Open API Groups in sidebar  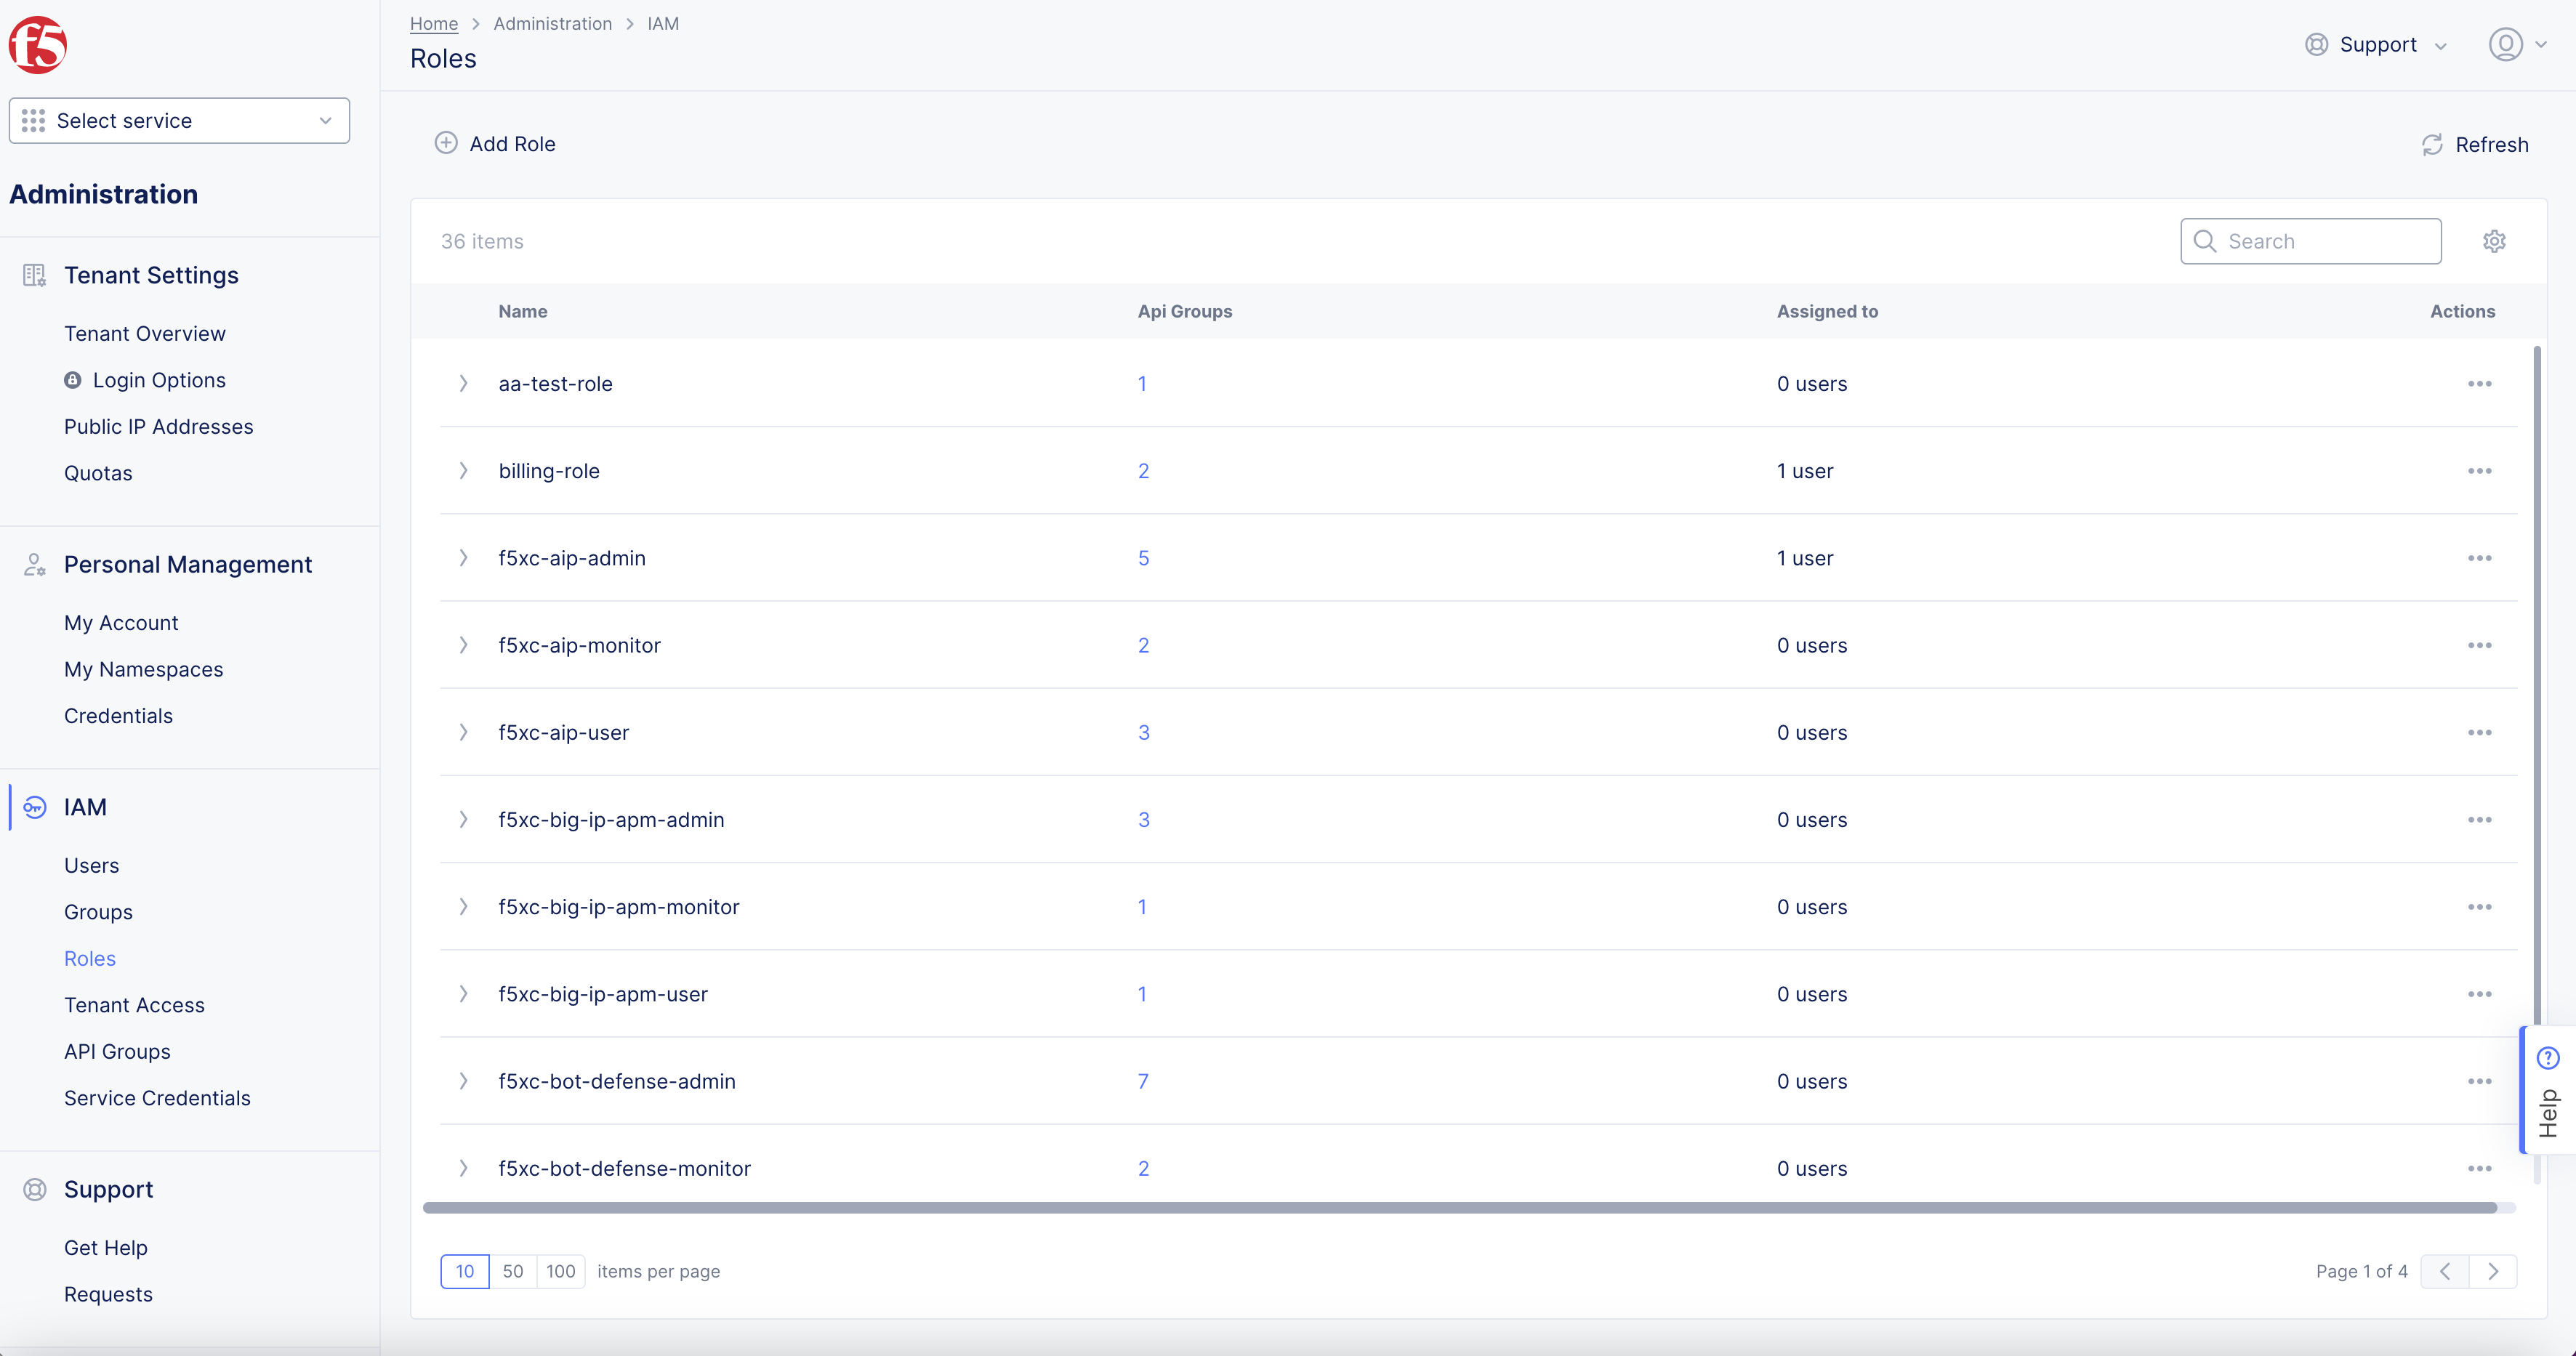(117, 1051)
